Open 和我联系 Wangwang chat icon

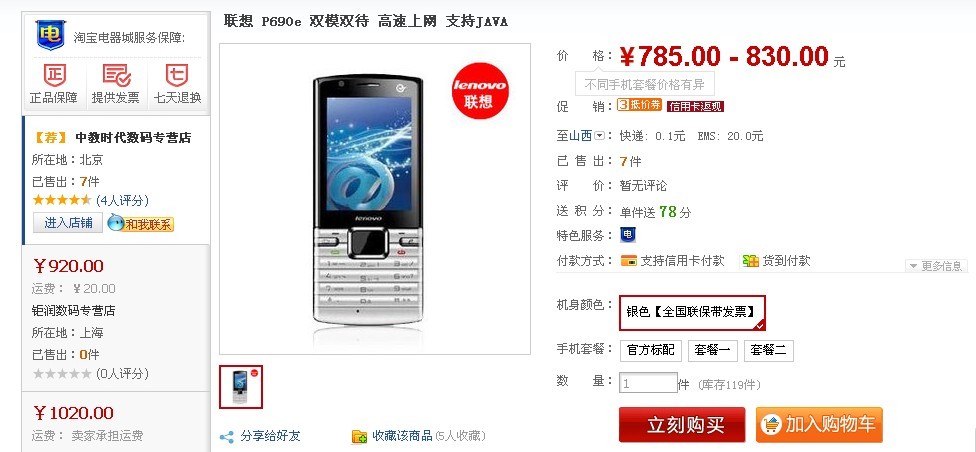(141, 223)
